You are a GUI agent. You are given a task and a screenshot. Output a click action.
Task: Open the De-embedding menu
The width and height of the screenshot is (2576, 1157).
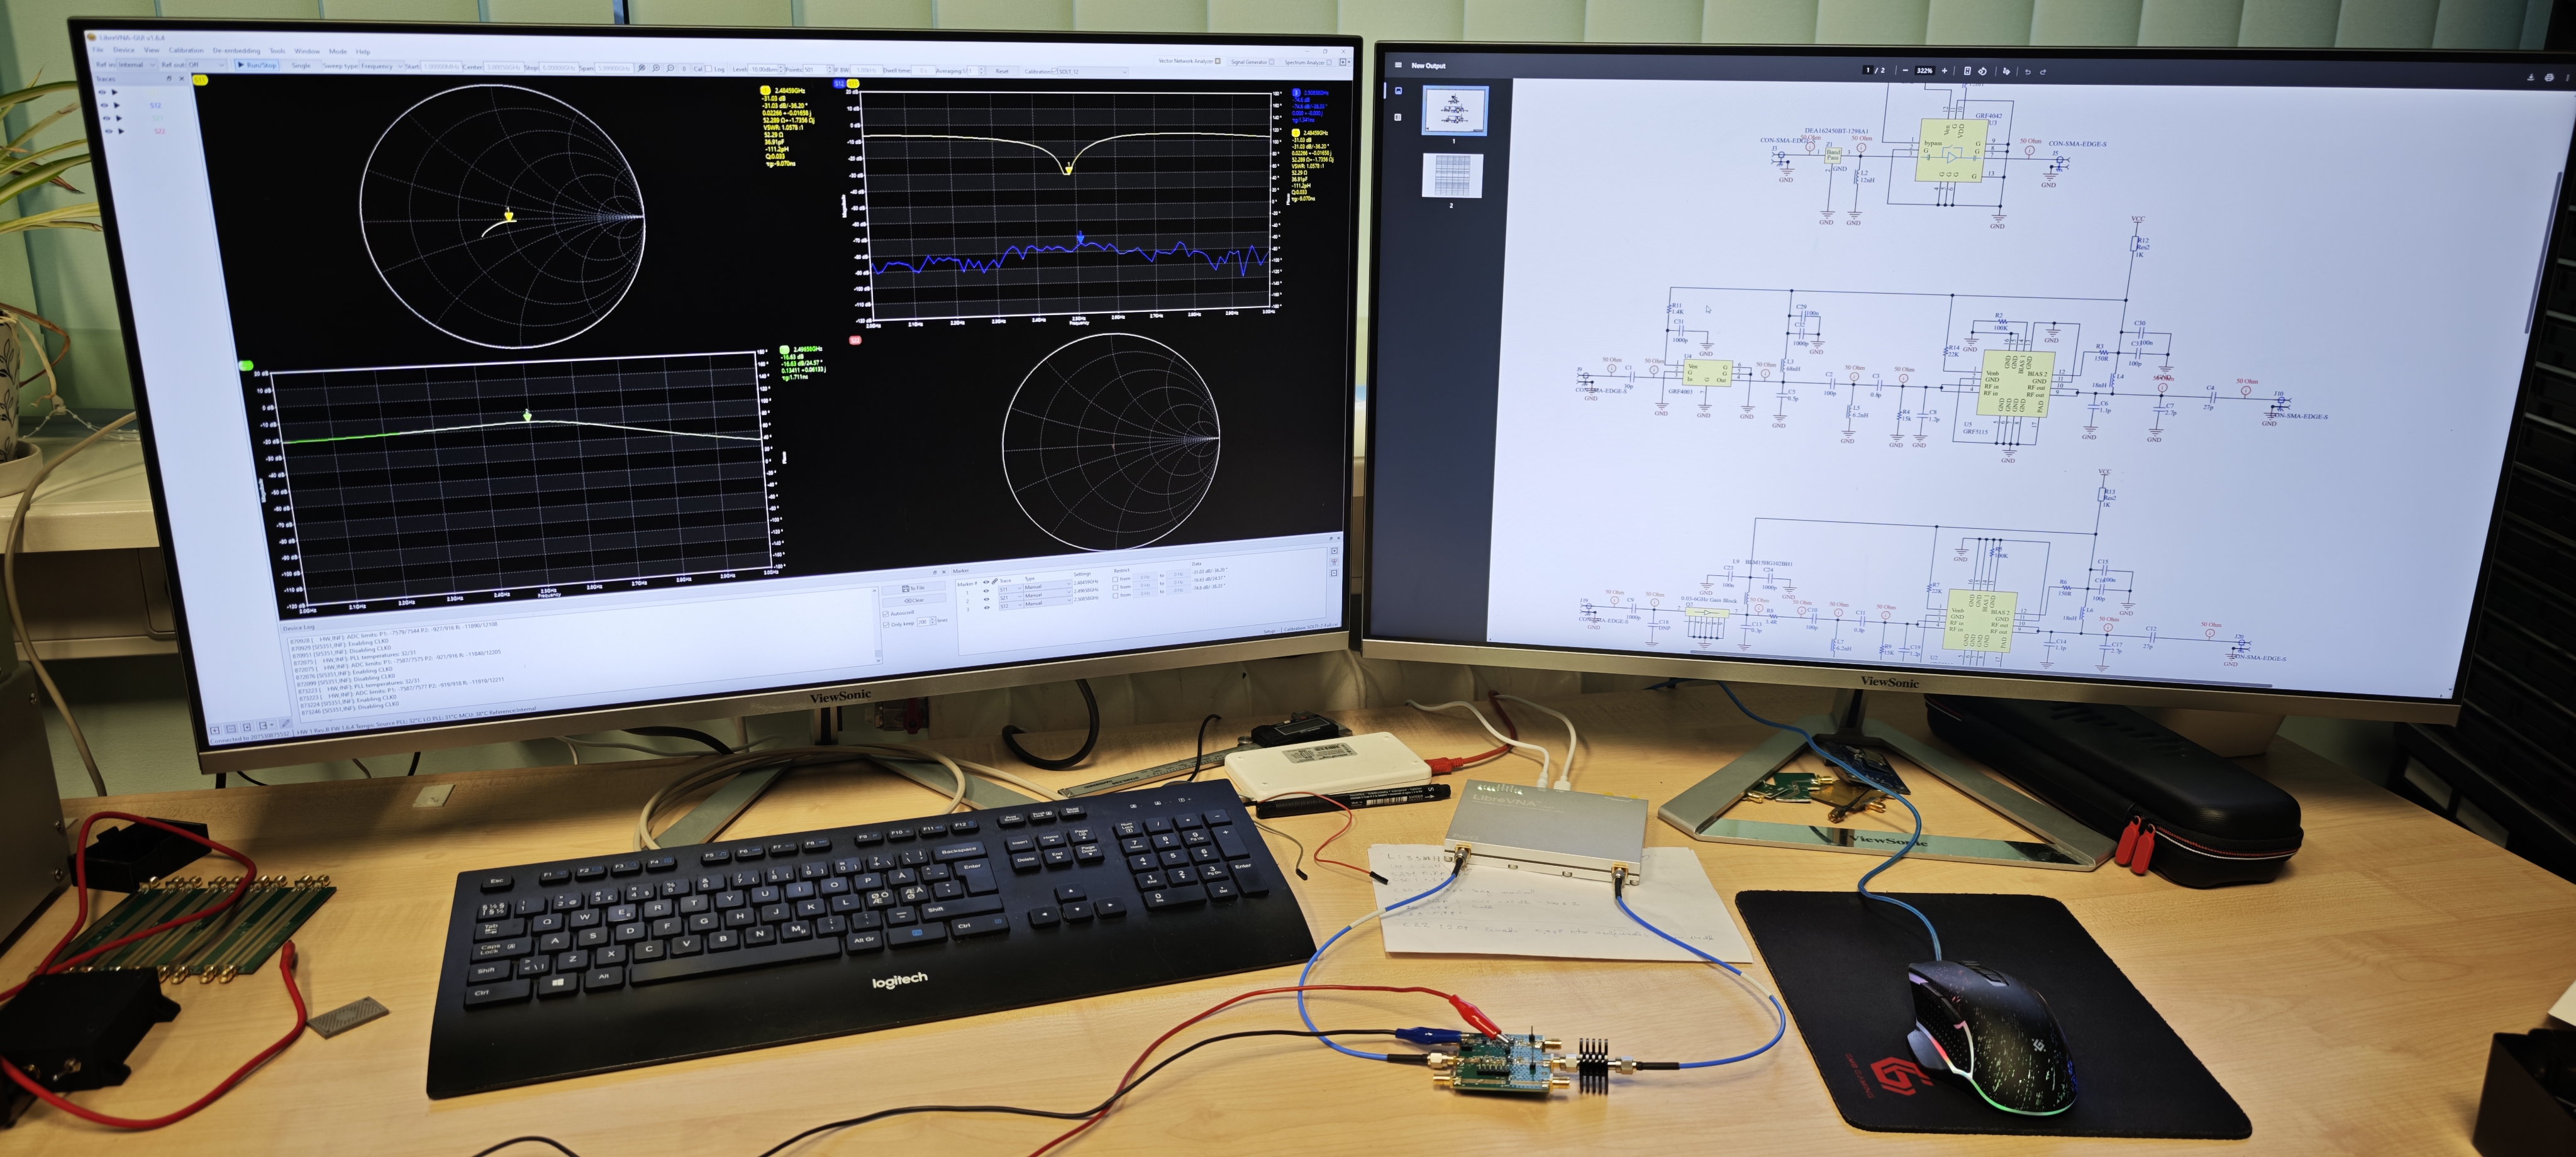click(236, 51)
